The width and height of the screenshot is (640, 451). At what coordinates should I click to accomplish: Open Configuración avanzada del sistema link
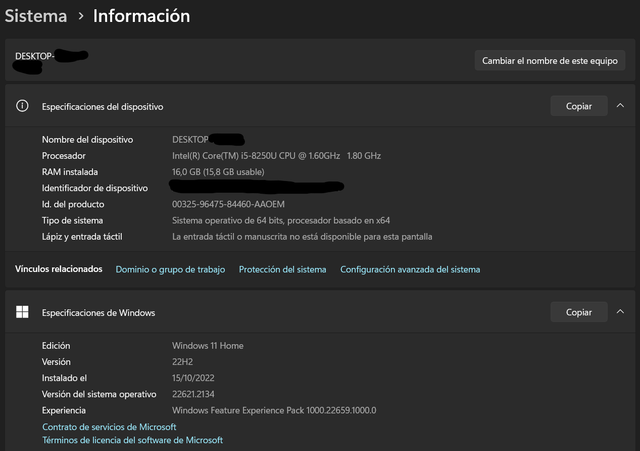410,270
